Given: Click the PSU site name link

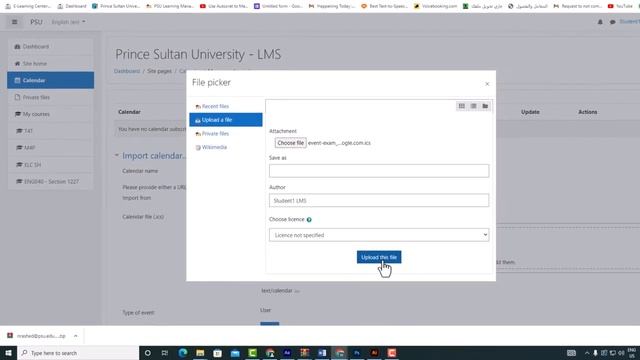Looking at the screenshot, I should click(36, 22).
